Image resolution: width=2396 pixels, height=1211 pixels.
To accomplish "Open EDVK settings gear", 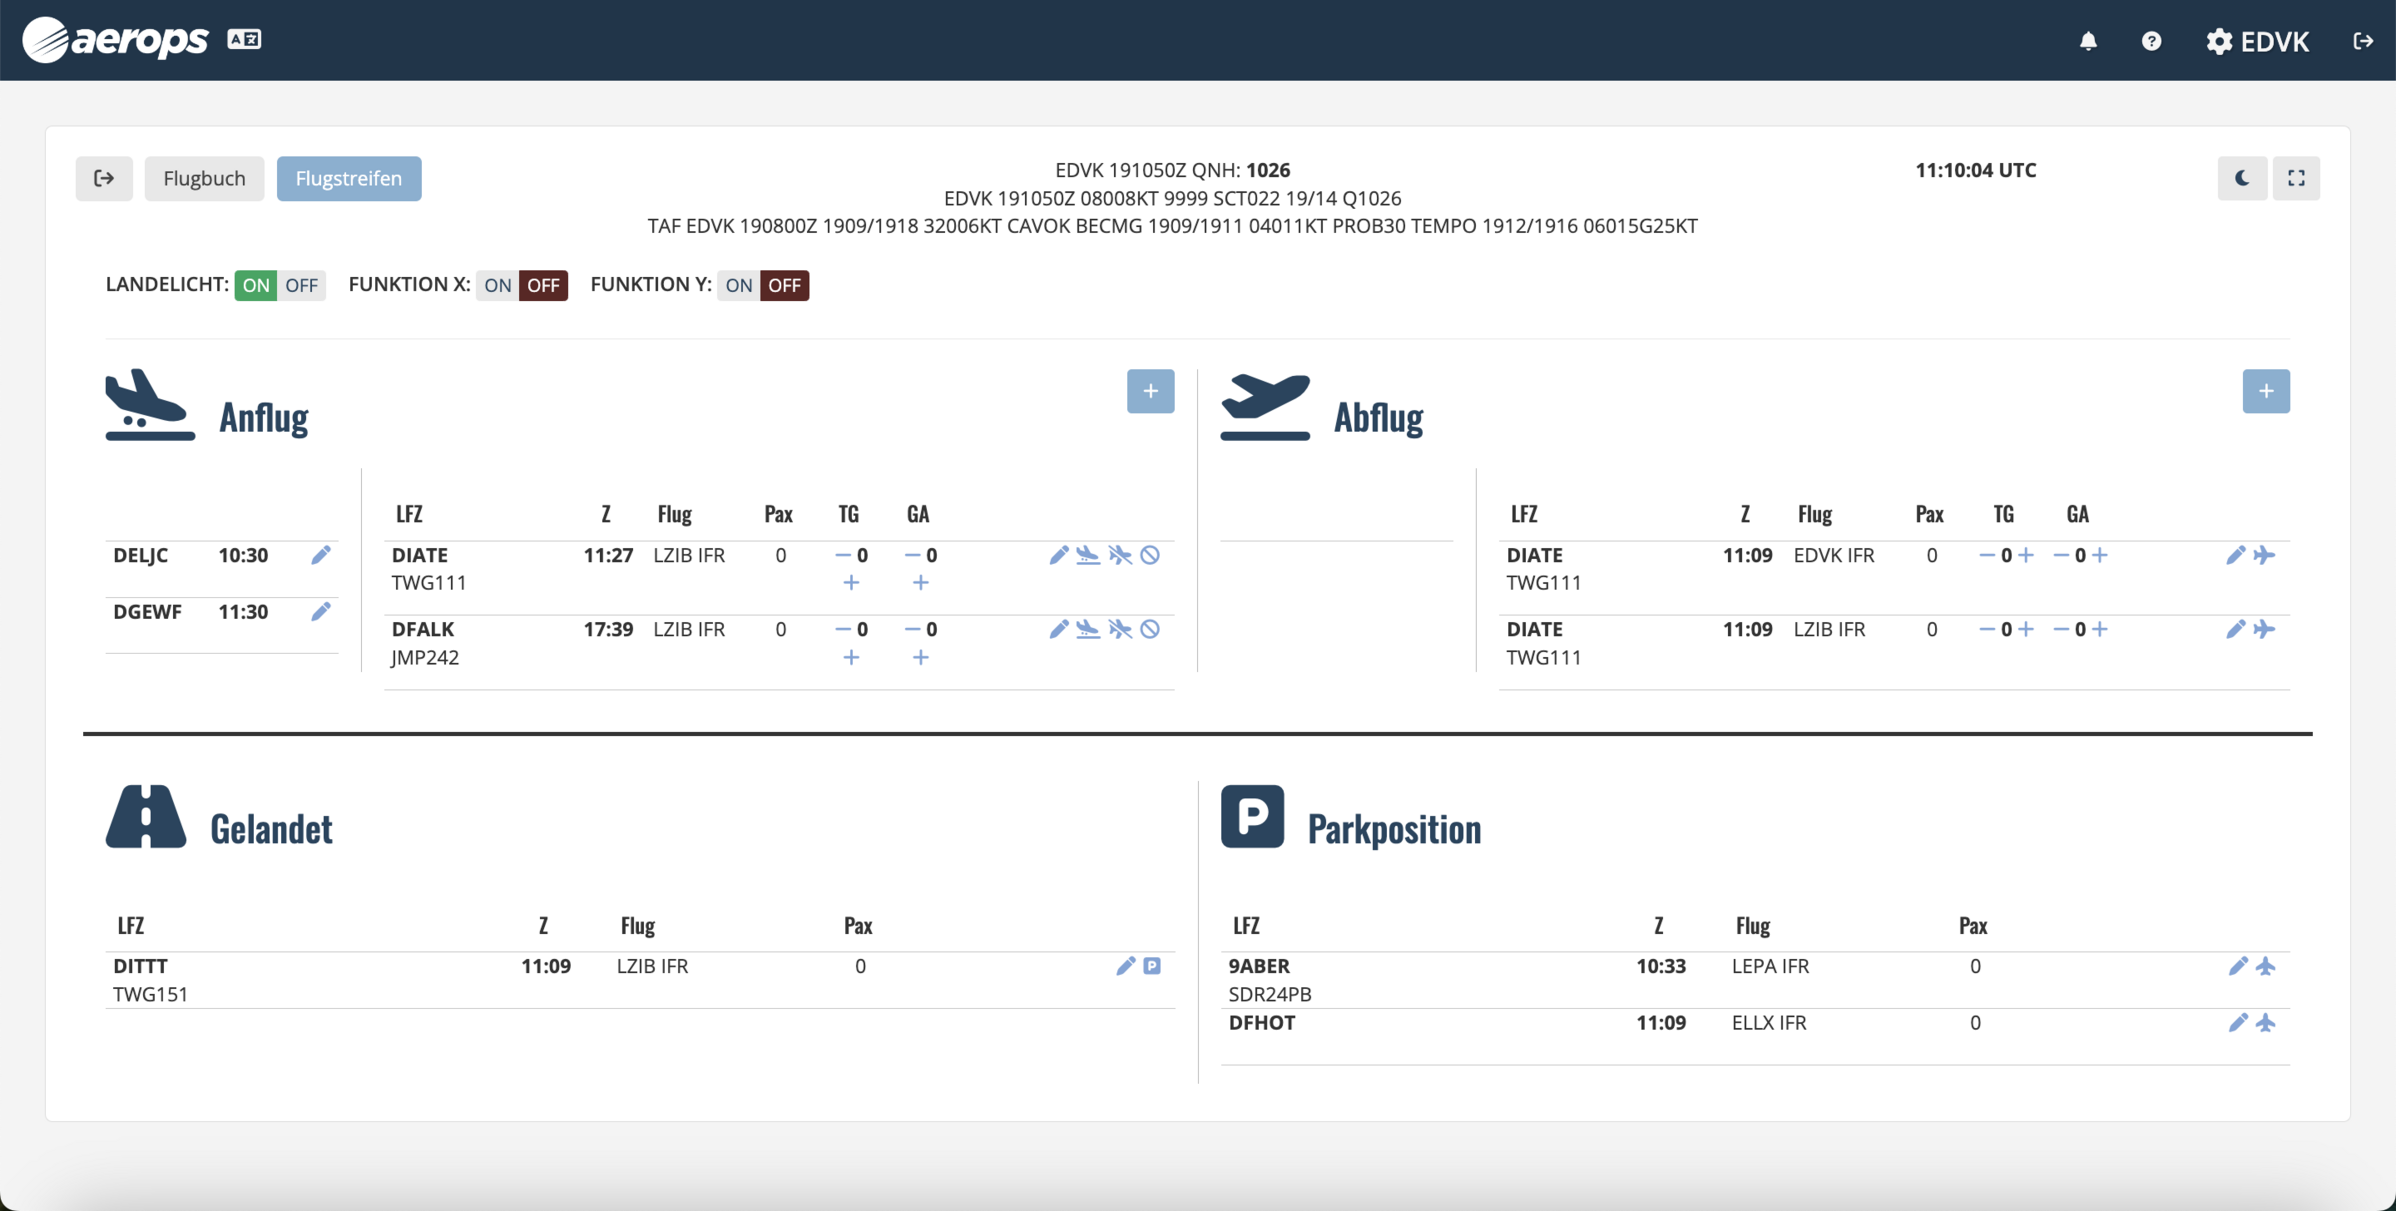I will (2257, 41).
